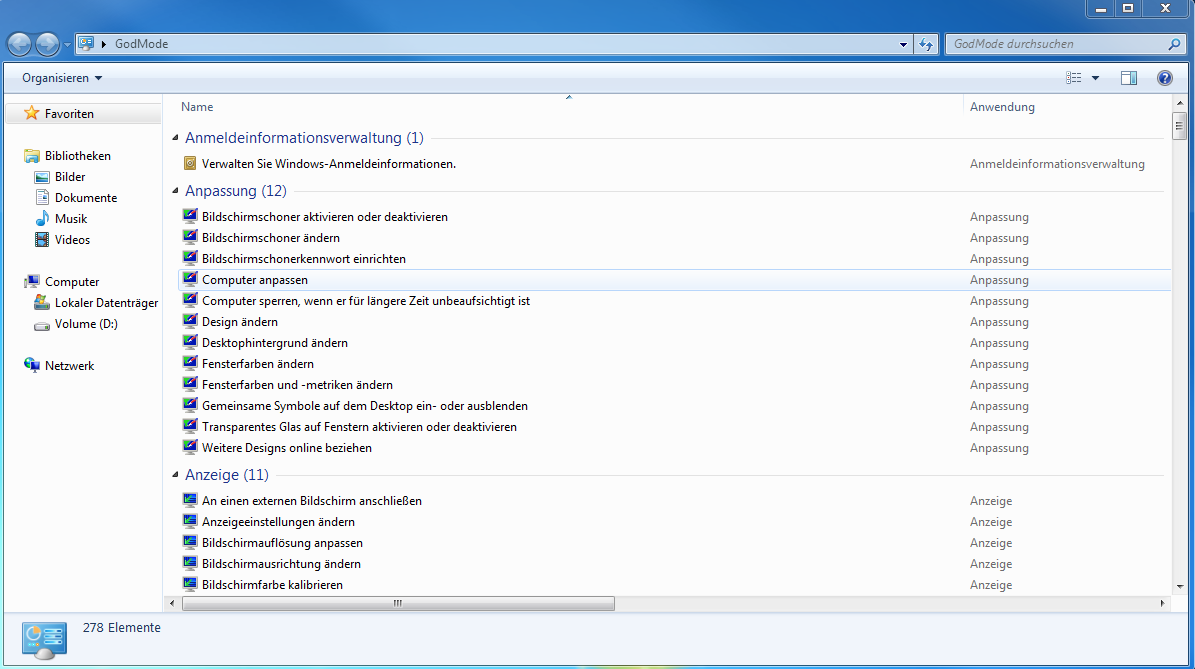Viewport: 1195px width, 669px height.
Task: Select Netzwerk in the navigation pane
Action: [69, 366]
